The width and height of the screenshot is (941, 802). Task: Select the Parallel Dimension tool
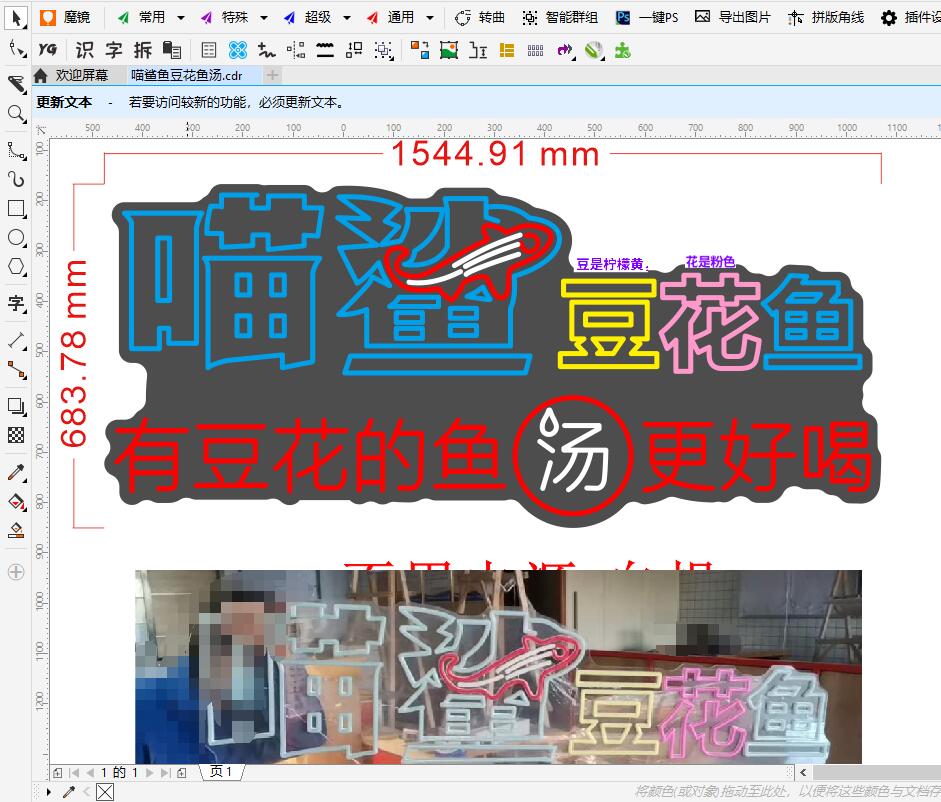coord(16,341)
